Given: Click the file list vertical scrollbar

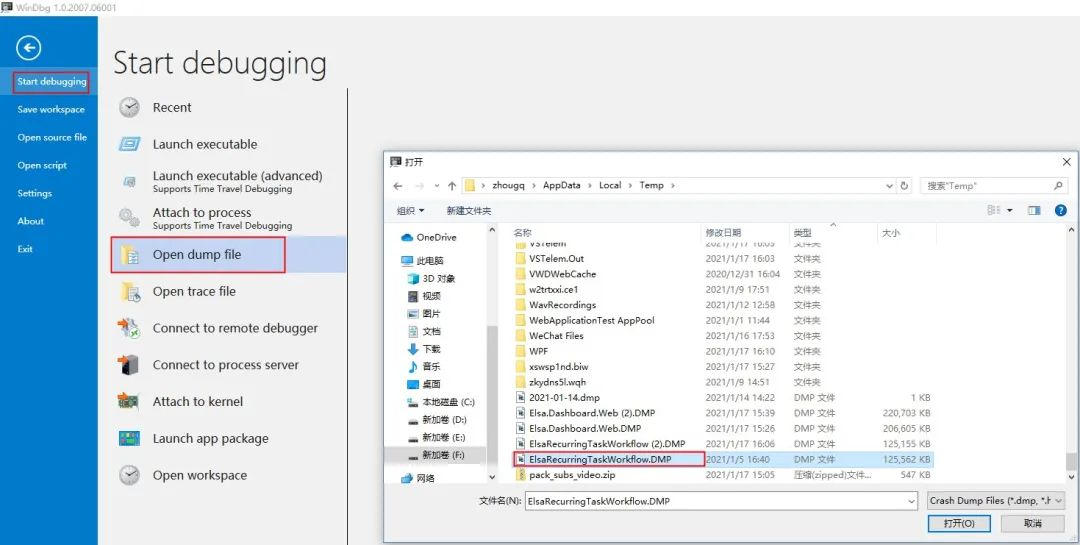Looking at the screenshot, I should [1070, 351].
